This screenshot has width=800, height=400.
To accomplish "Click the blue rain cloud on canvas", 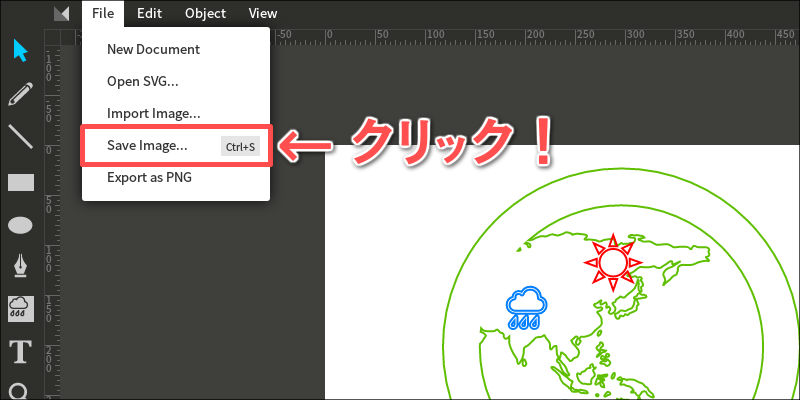I will pyautogui.click(x=527, y=307).
